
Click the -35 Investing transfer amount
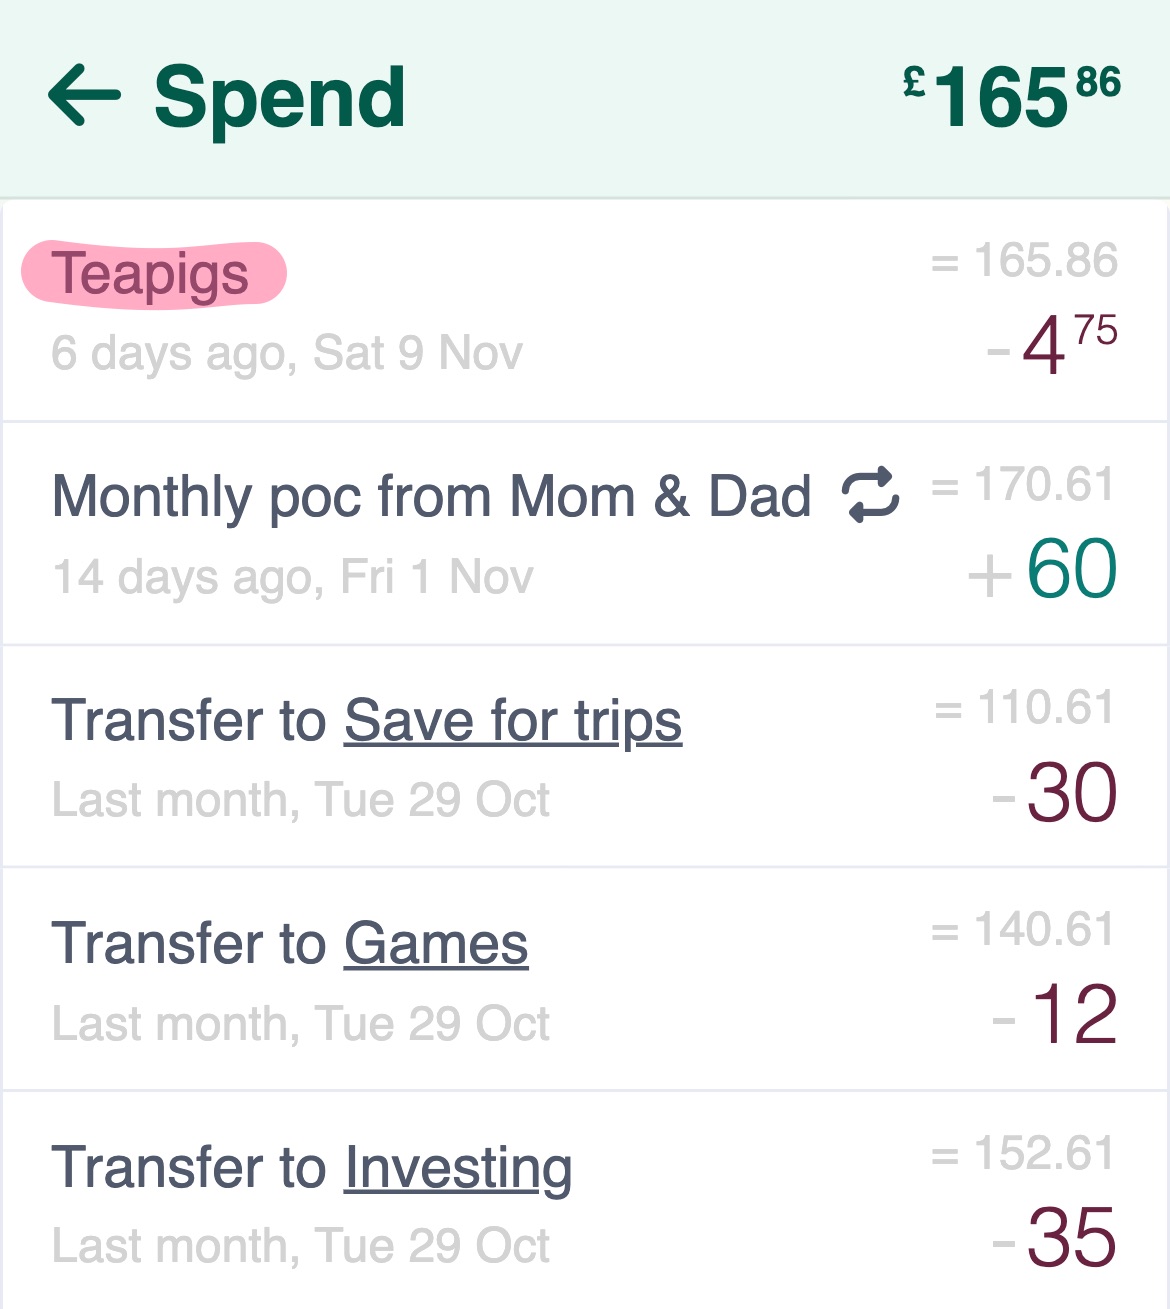click(x=1055, y=1238)
